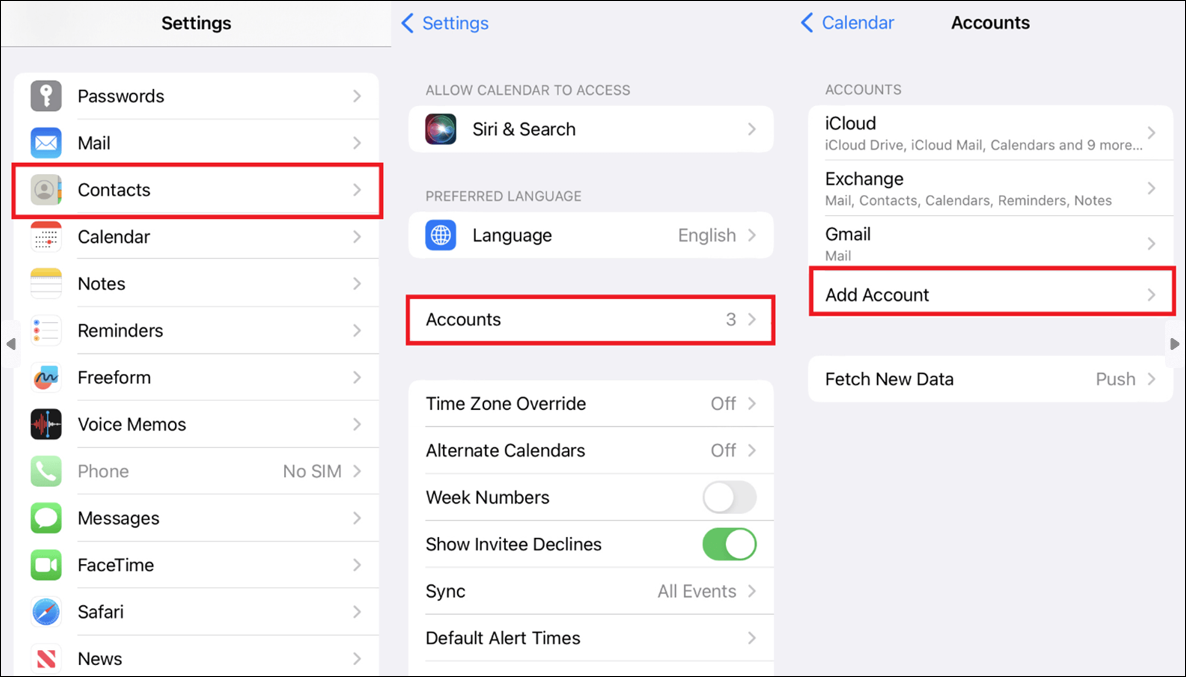1186x677 pixels.
Task: Tap the Mail envelope icon
Action: (47, 142)
